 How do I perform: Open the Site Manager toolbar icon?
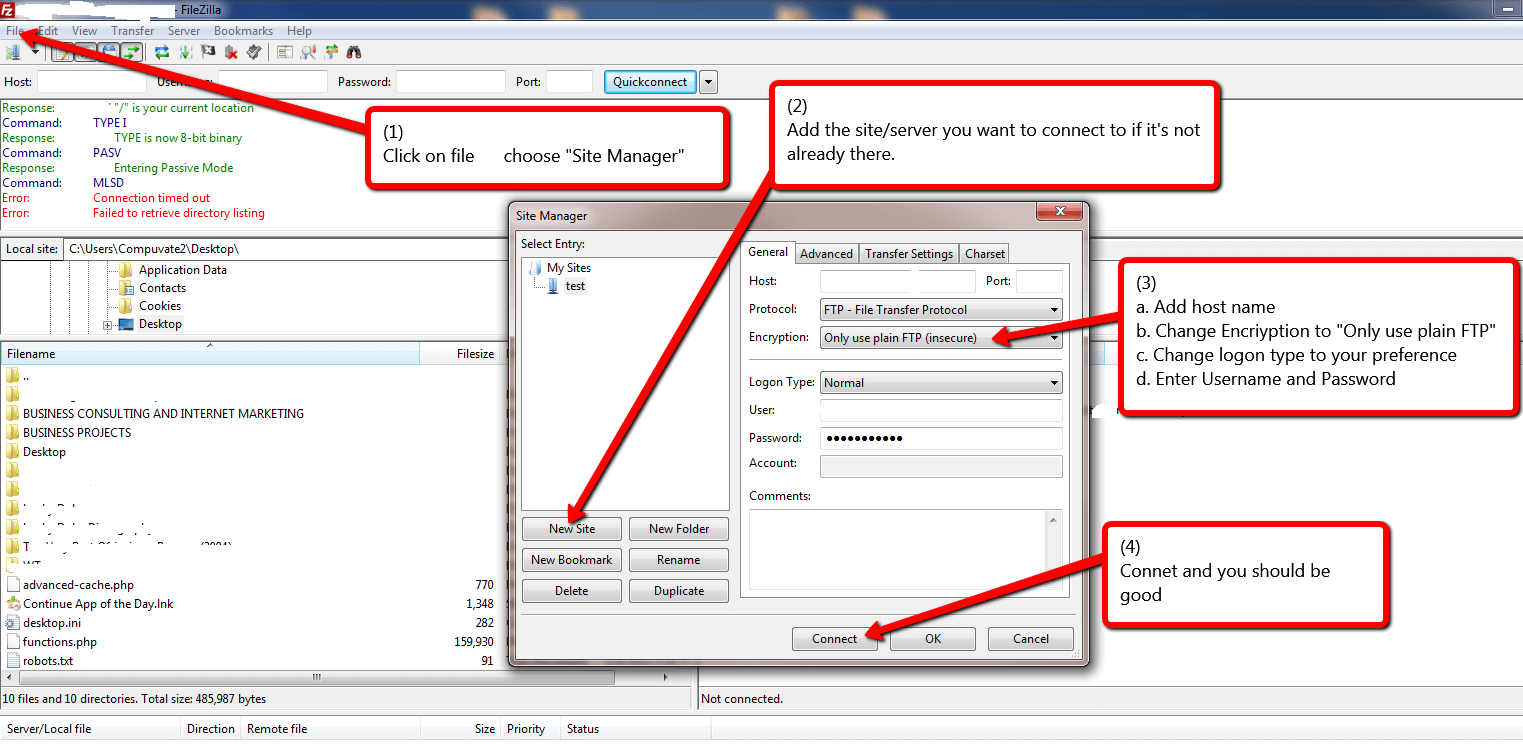(13, 51)
